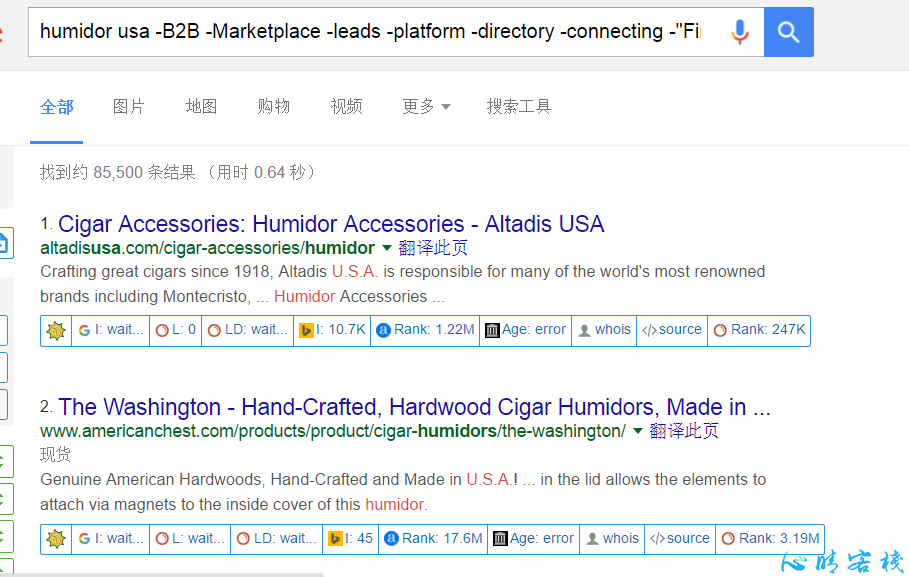Click source in Altadis result bar
The width and height of the screenshot is (909, 577).
click(672, 331)
